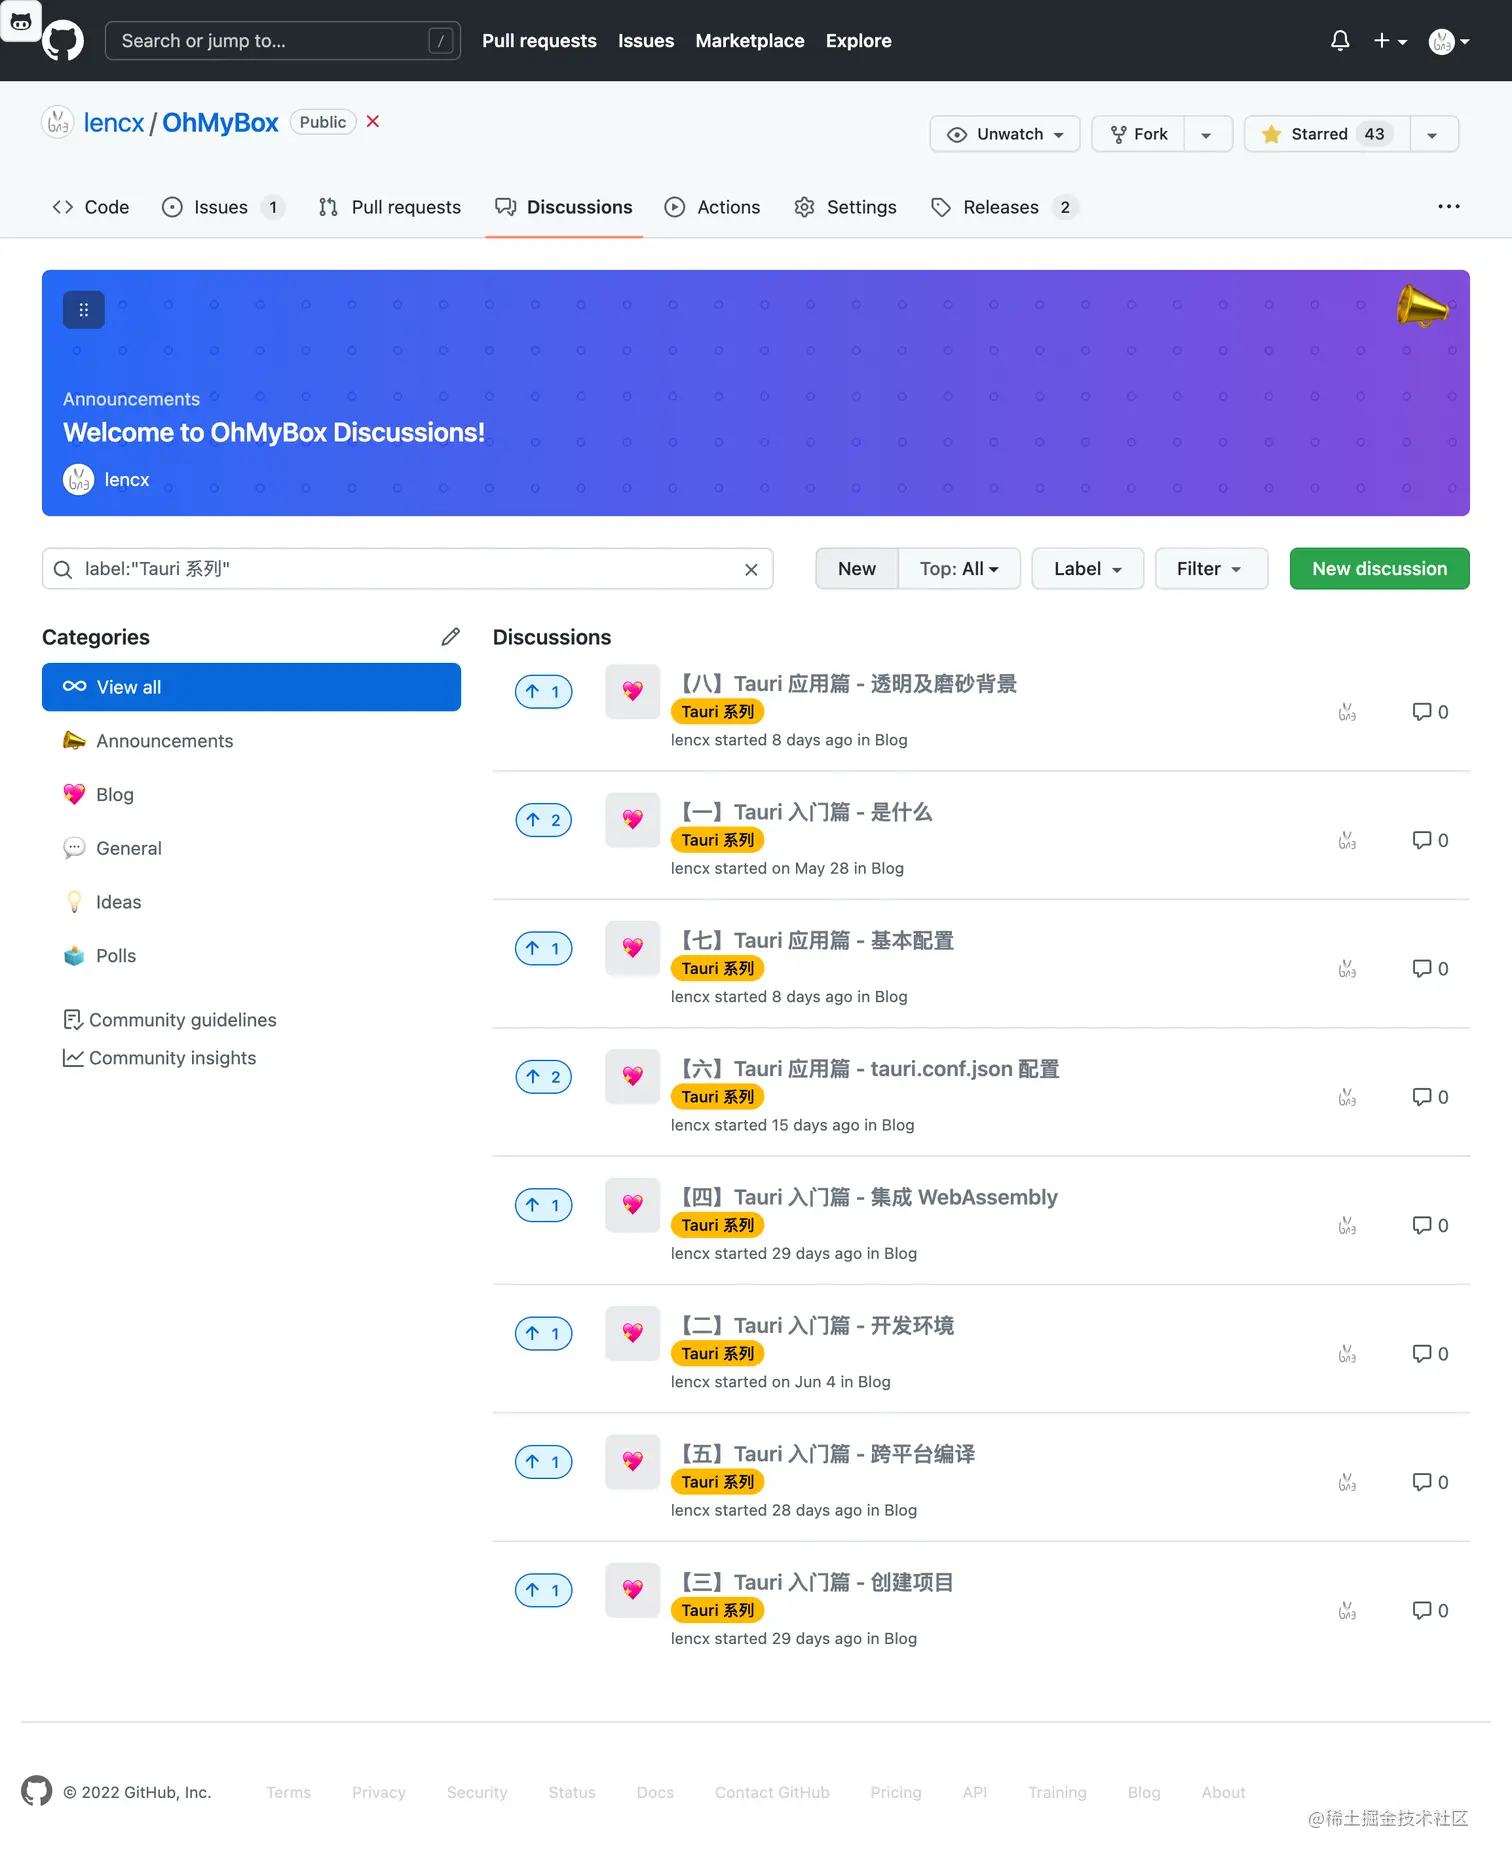Click the grid handle icon on banner

pos(84,310)
